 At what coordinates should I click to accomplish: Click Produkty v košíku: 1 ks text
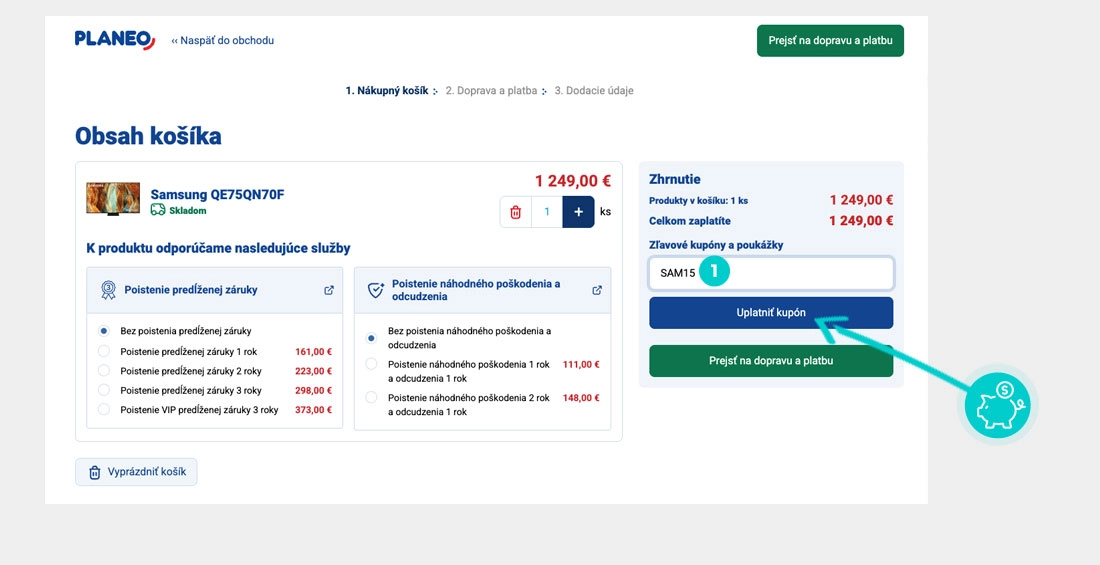click(x=698, y=201)
